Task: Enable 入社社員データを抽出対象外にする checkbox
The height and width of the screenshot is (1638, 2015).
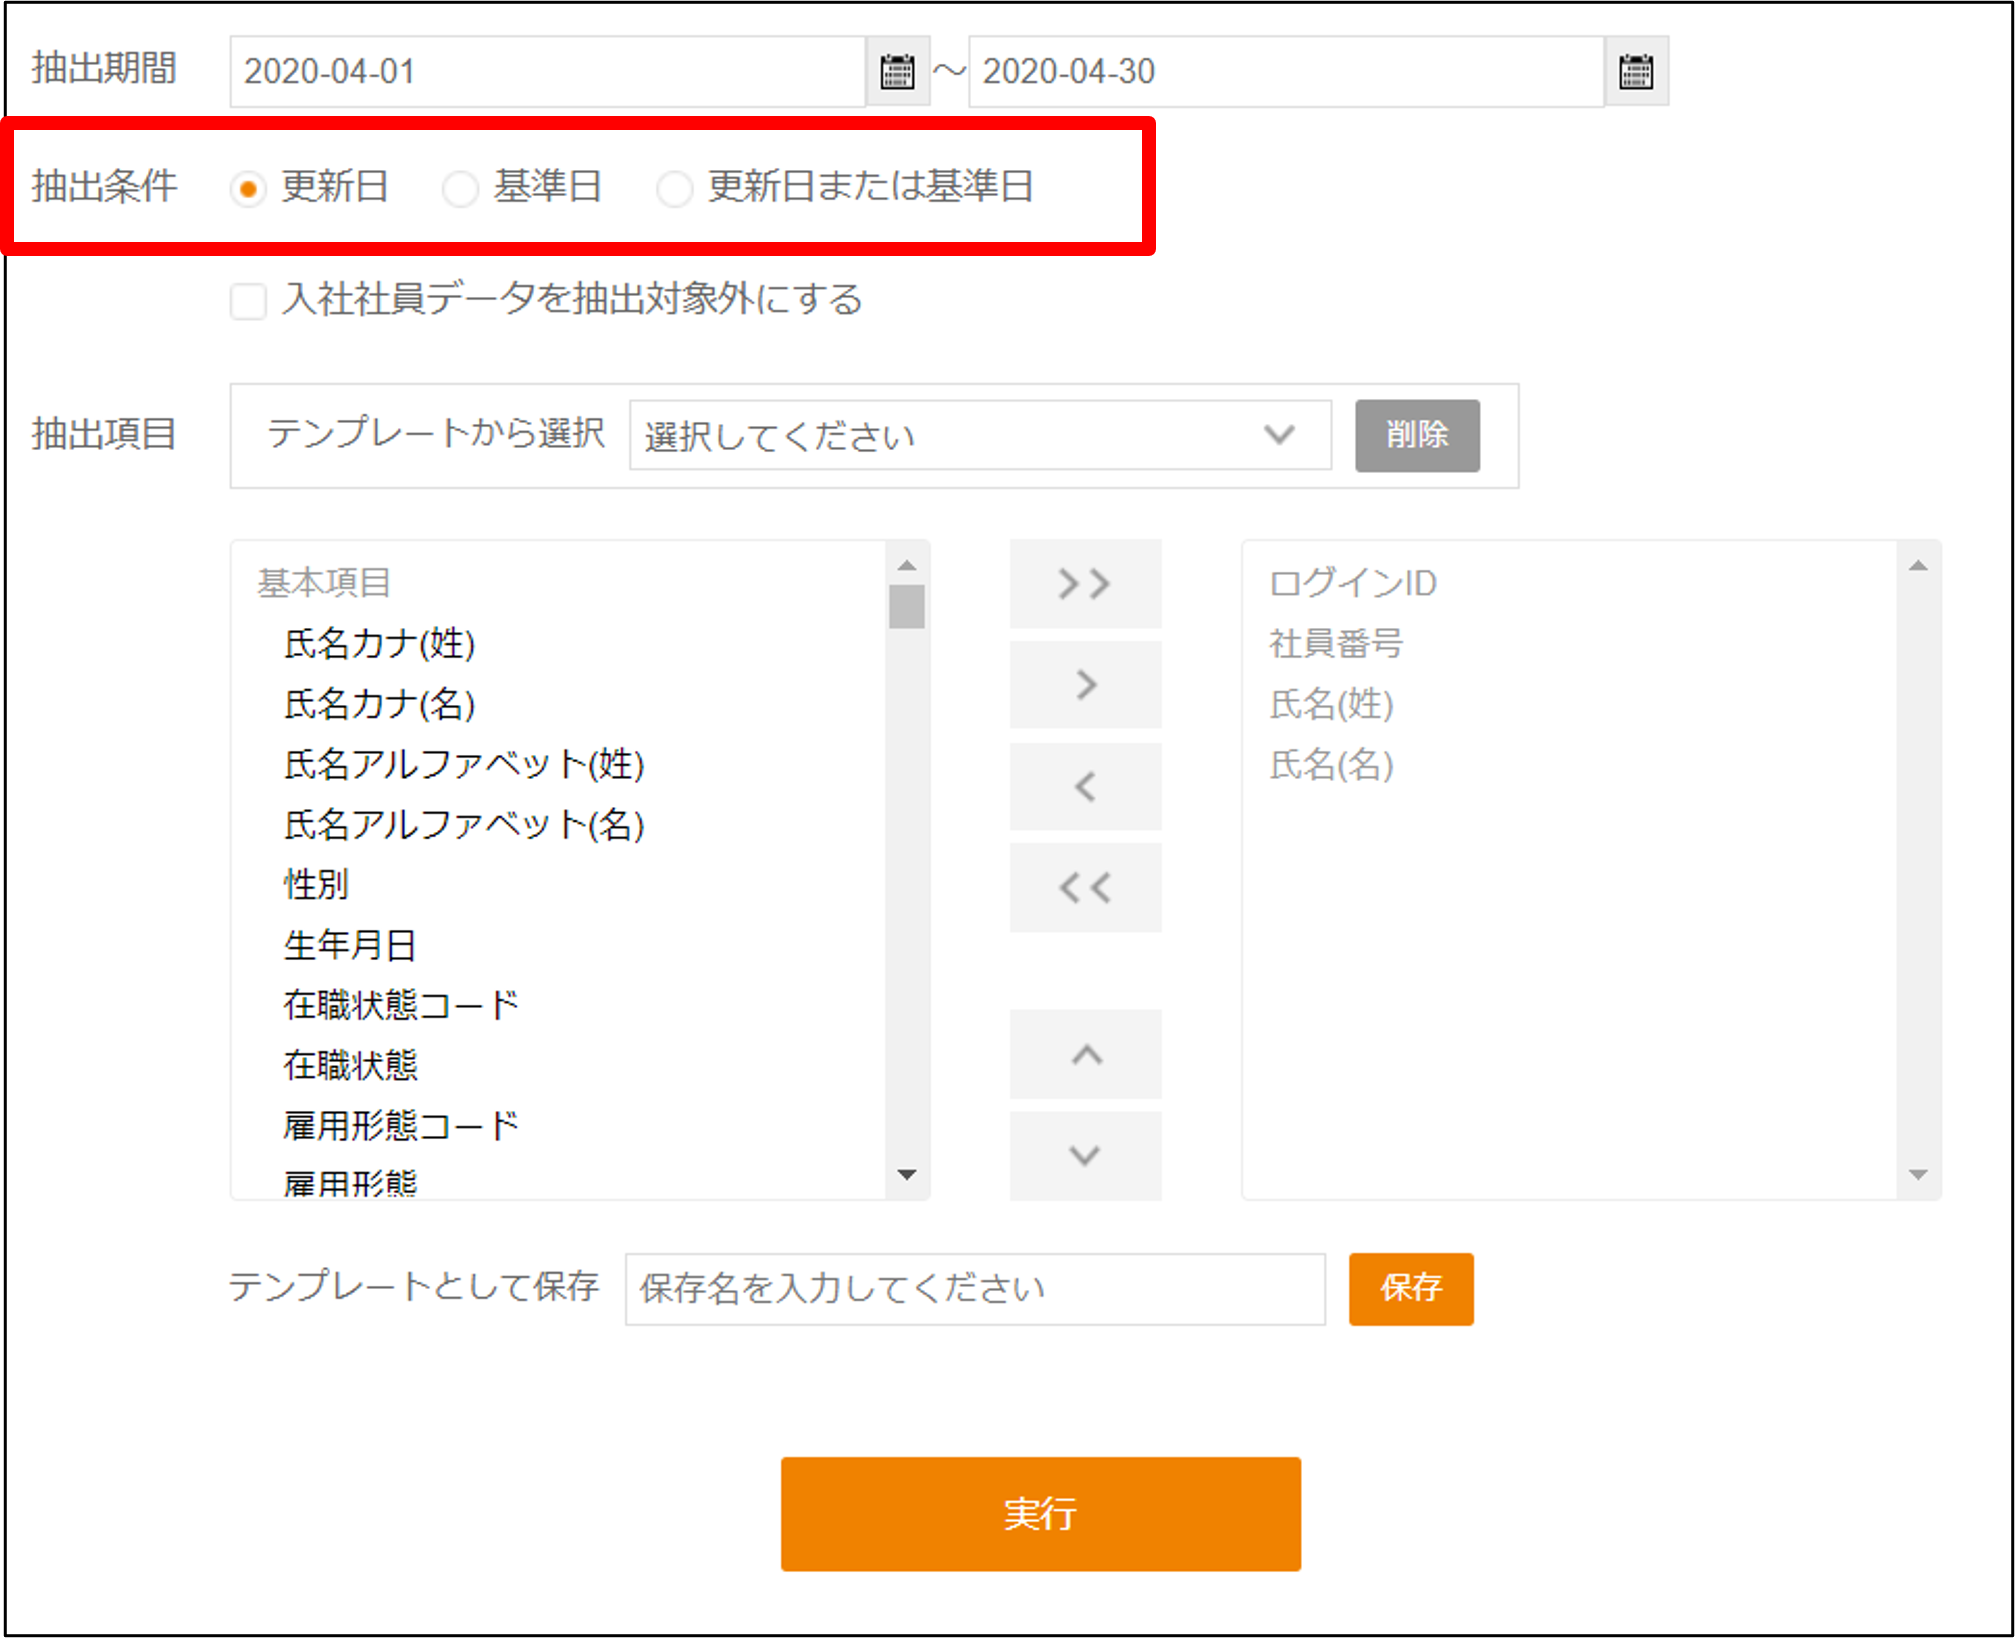Action: tap(248, 300)
